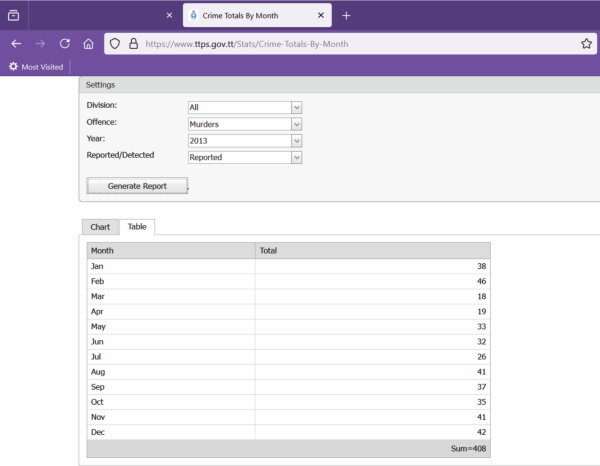Select the May row label

98,327
